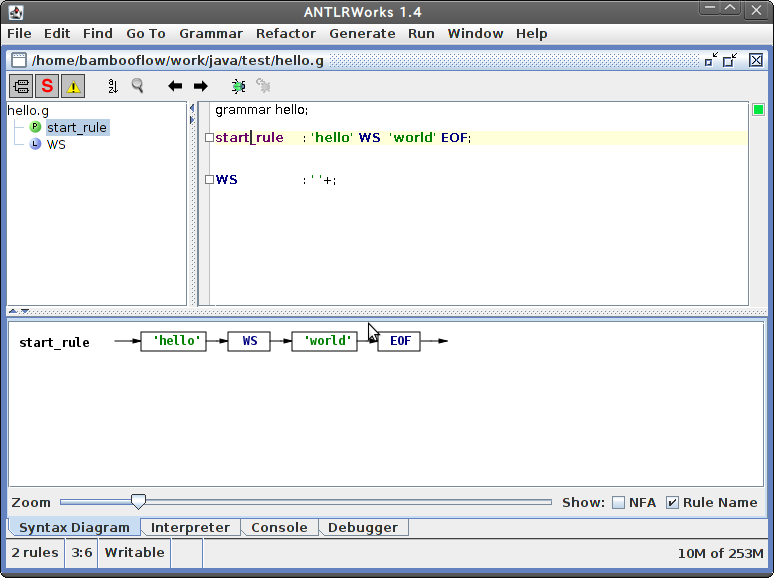Image resolution: width=774 pixels, height=578 pixels.
Task: Click the 'world' box in syntax diagram
Action: click(x=324, y=341)
